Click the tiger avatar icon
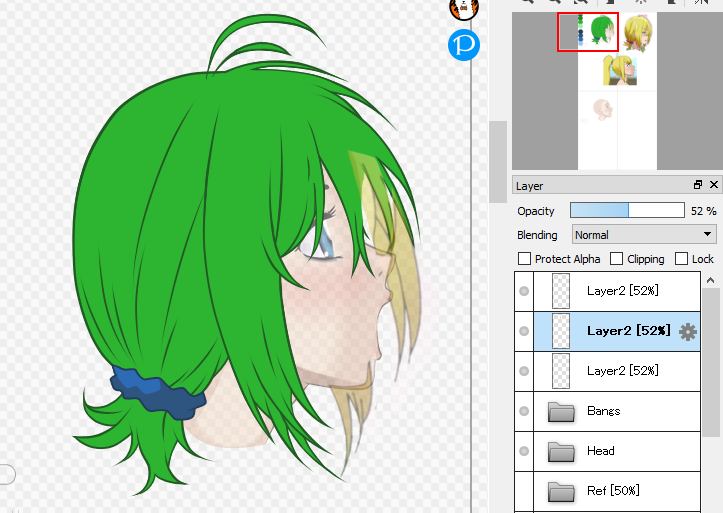Viewport: 723px width, 513px height. 462,9
